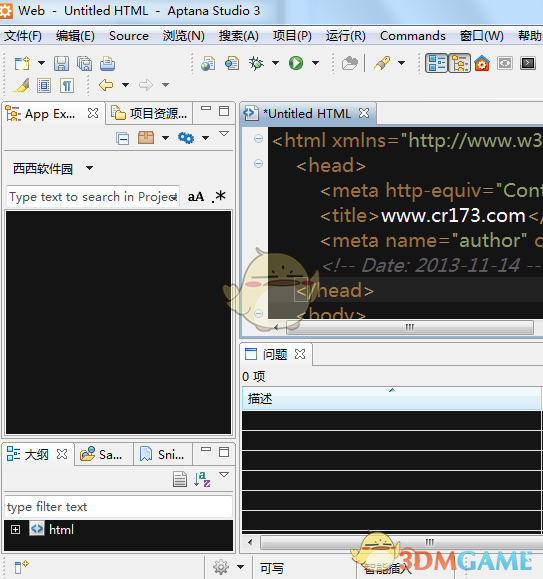
Task: Click the flashlight search icon
Action: [x=382, y=63]
